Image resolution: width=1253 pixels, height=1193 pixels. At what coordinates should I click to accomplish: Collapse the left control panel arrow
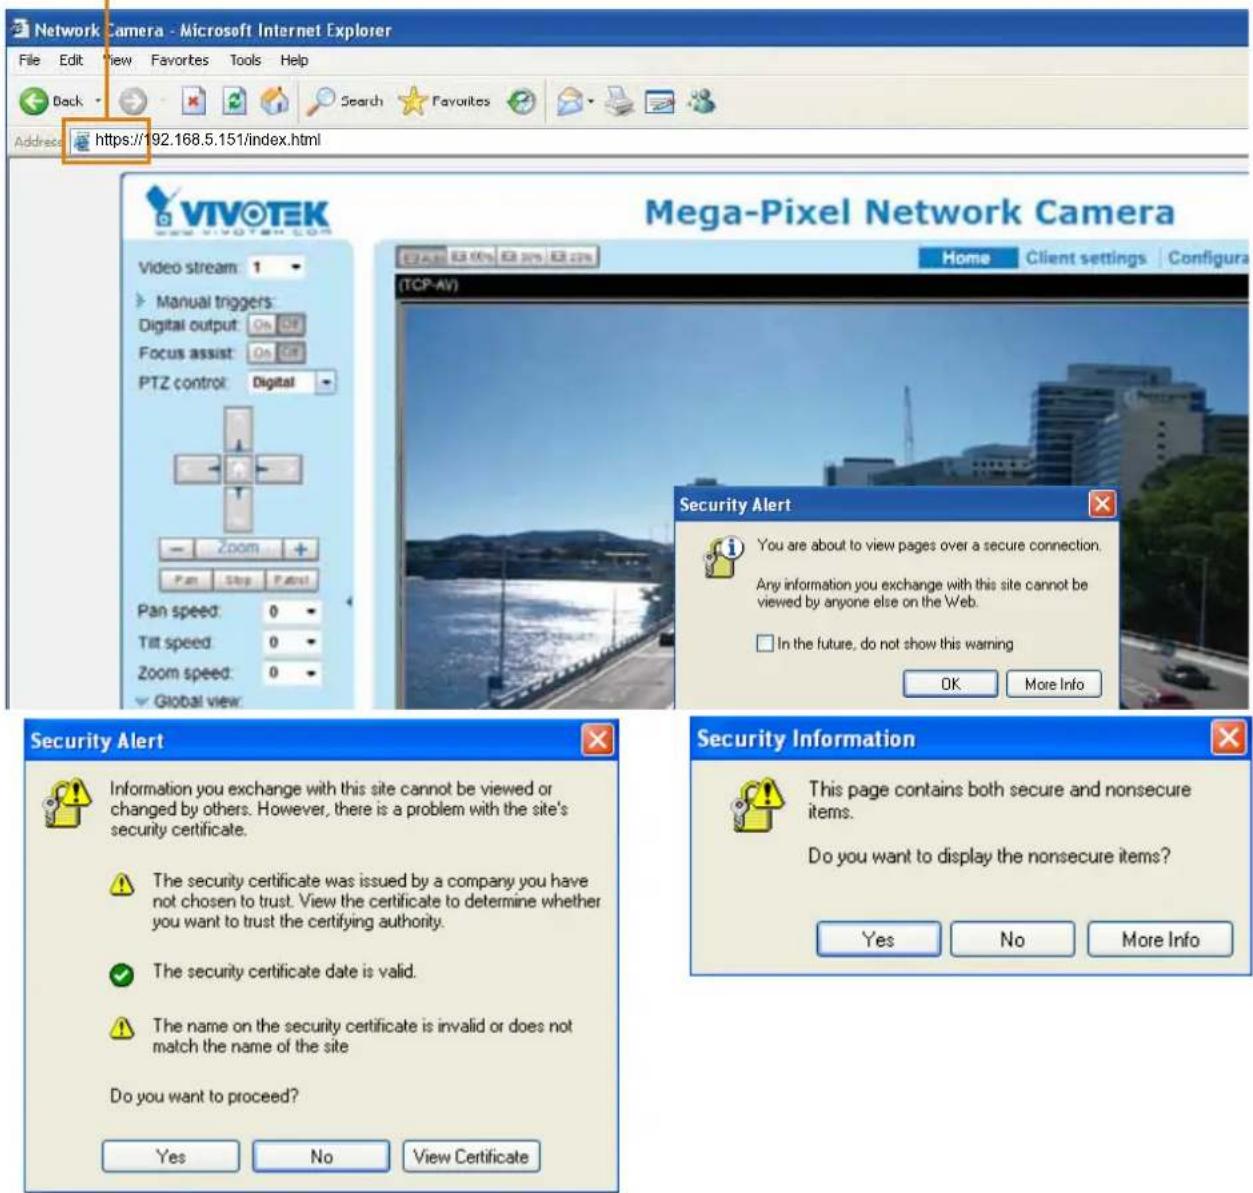point(349,601)
